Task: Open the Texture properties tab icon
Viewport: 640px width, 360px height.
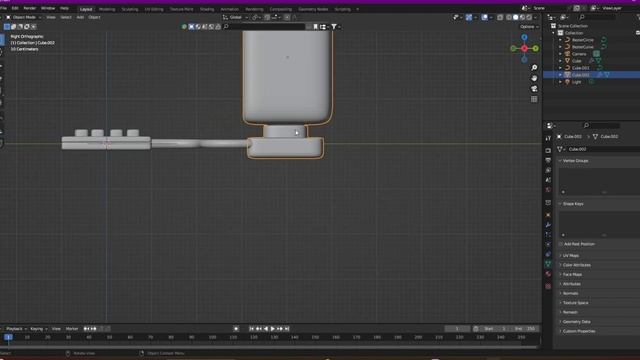Action: (x=548, y=287)
